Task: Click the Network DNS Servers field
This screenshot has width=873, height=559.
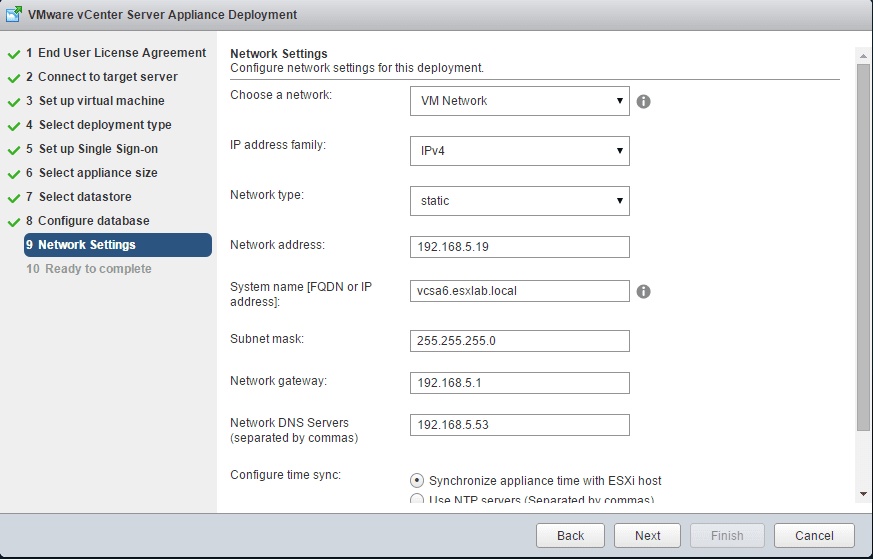Action: point(519,425)
